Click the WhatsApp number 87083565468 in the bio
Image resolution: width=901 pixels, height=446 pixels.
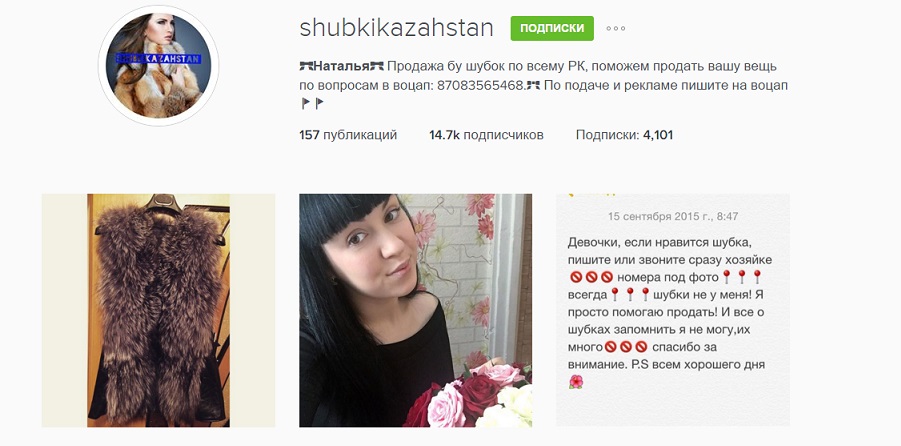coord(481,86)
